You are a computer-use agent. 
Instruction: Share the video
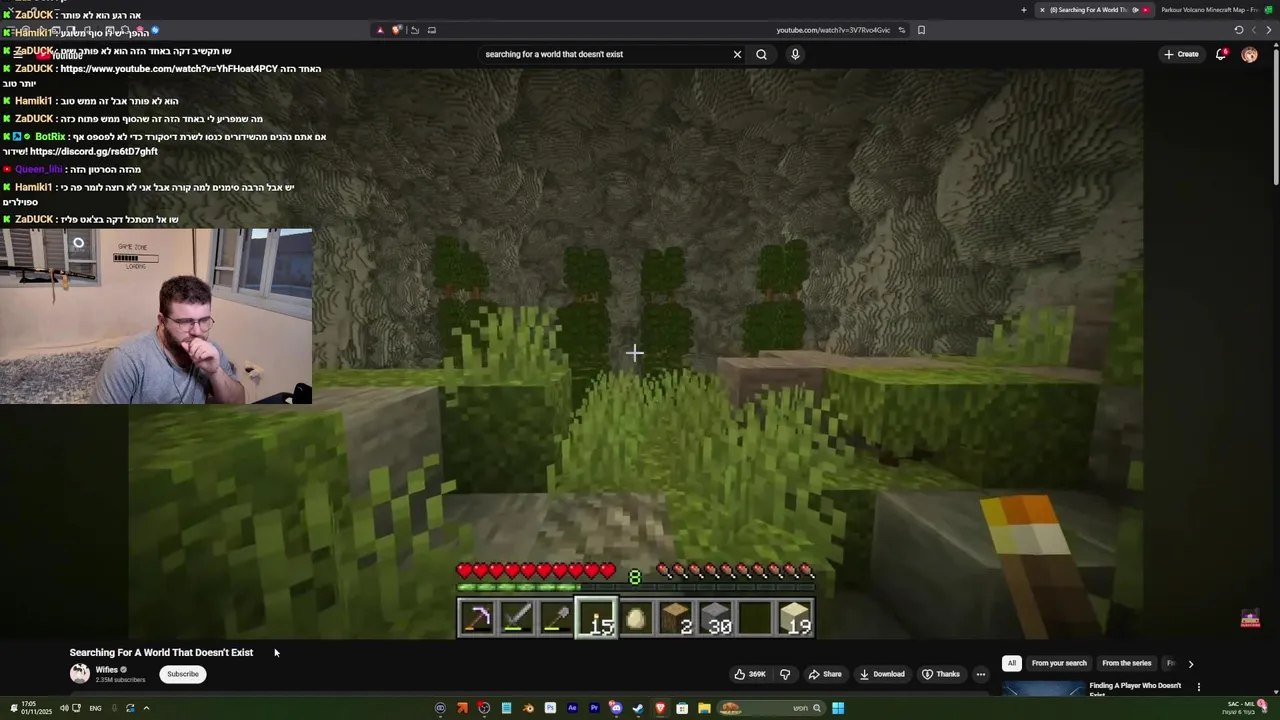825,674
